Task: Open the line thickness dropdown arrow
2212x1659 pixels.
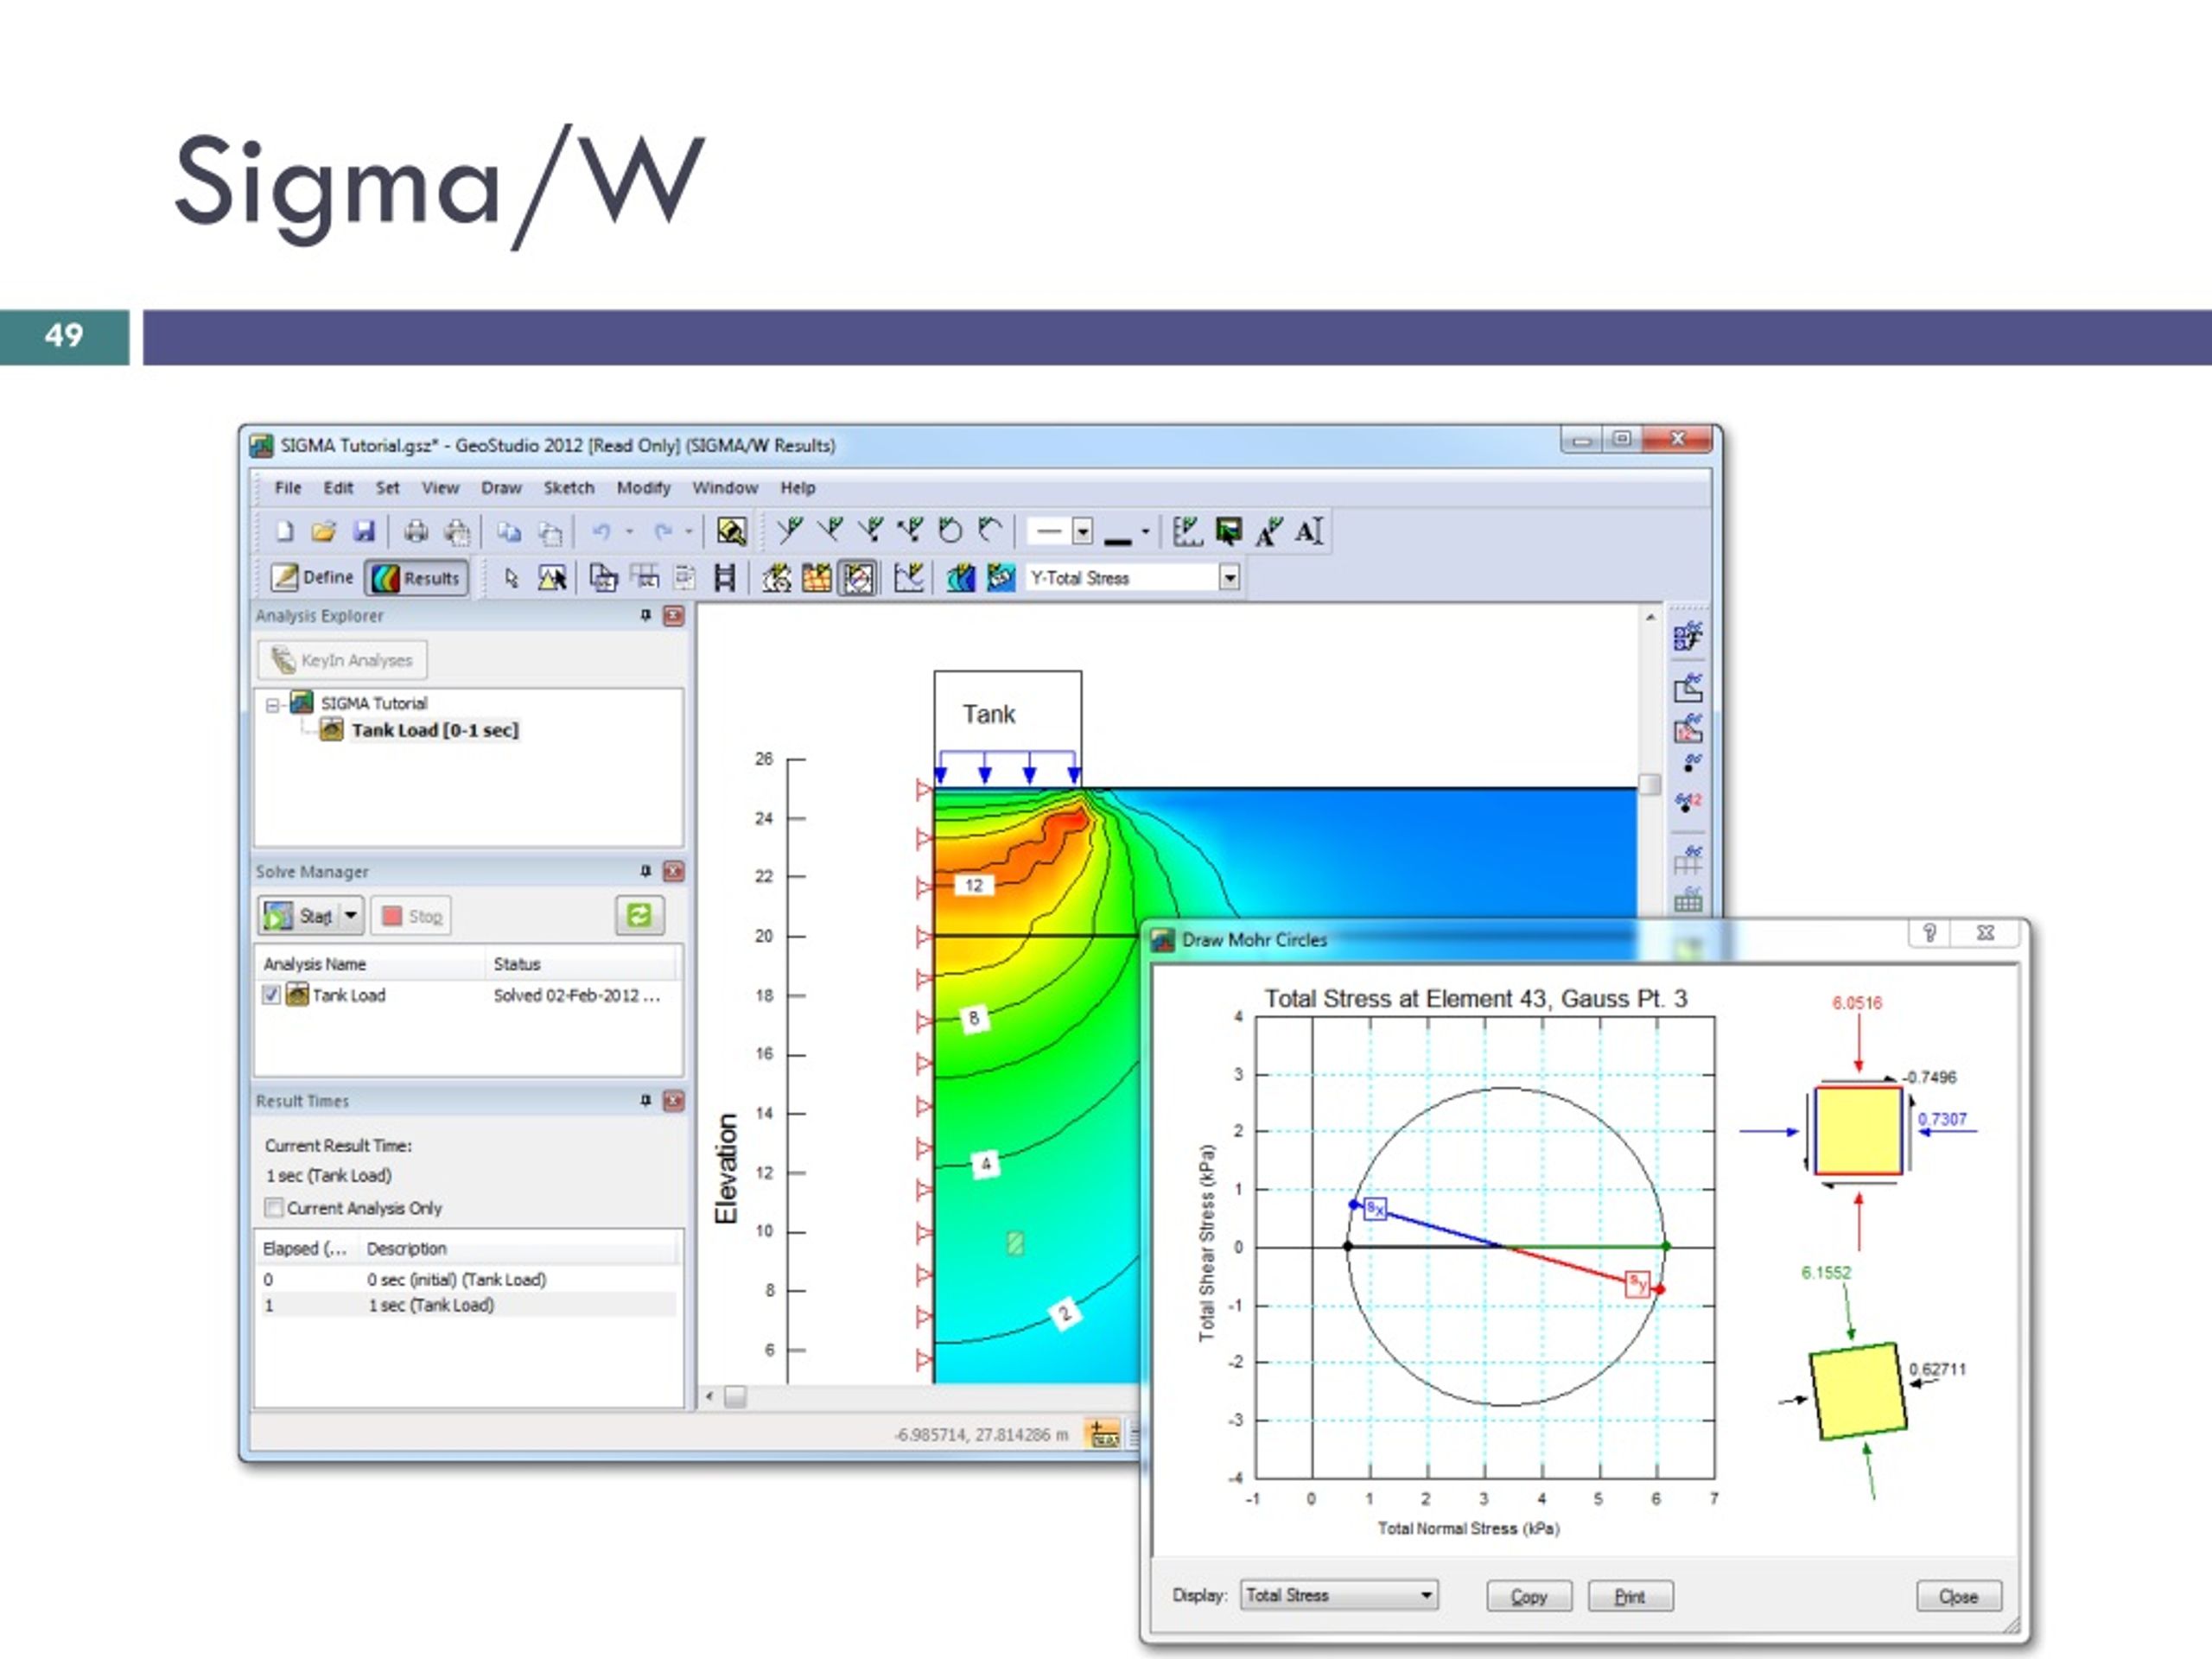Action: (x=1145, y=531)
